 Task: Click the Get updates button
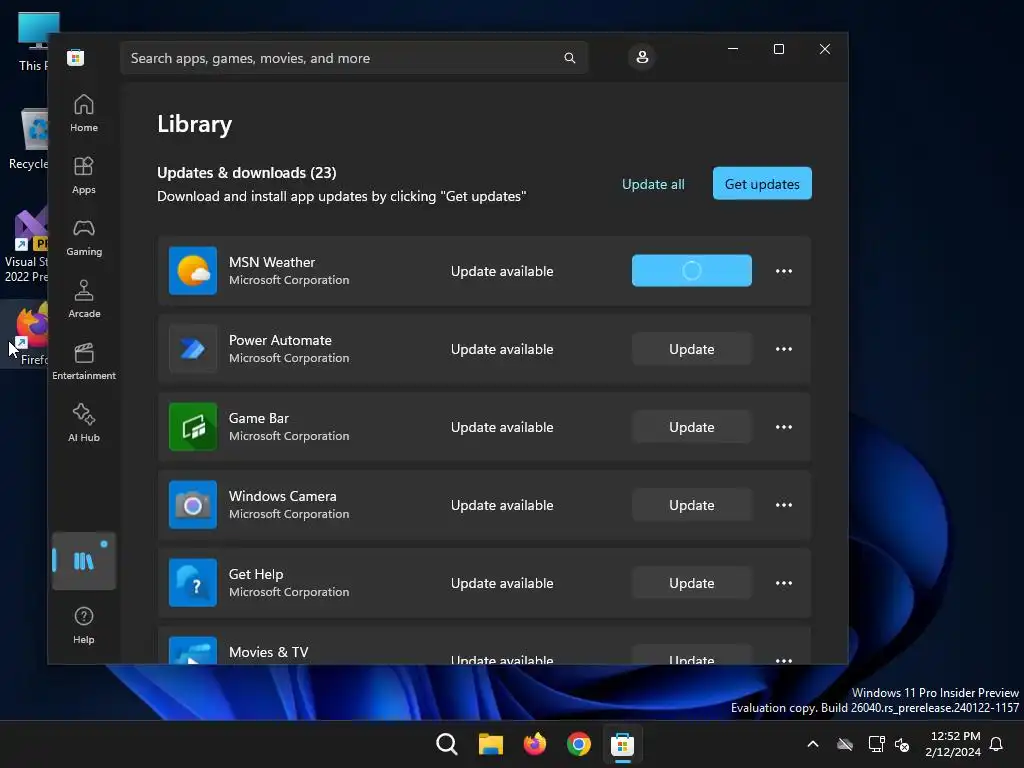(x=762, y=184)
